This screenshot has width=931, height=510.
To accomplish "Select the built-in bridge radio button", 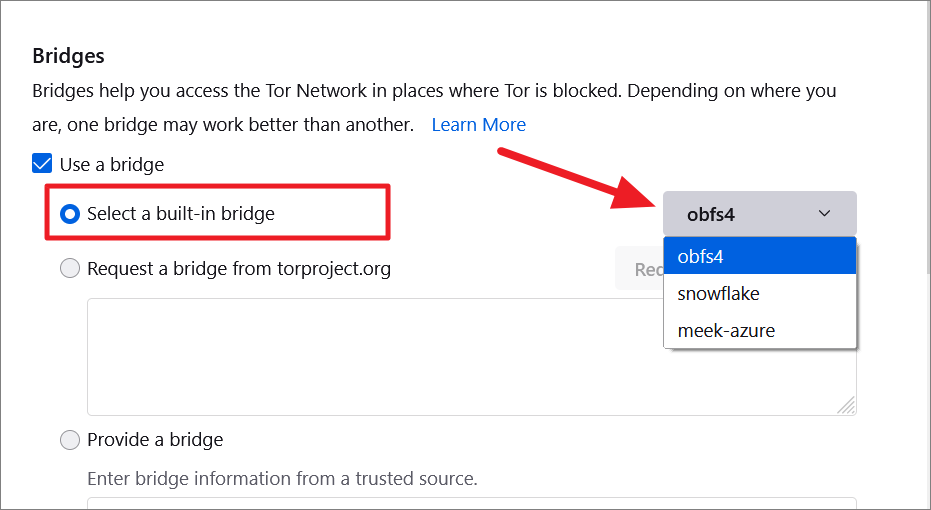I will coord(70,214).
